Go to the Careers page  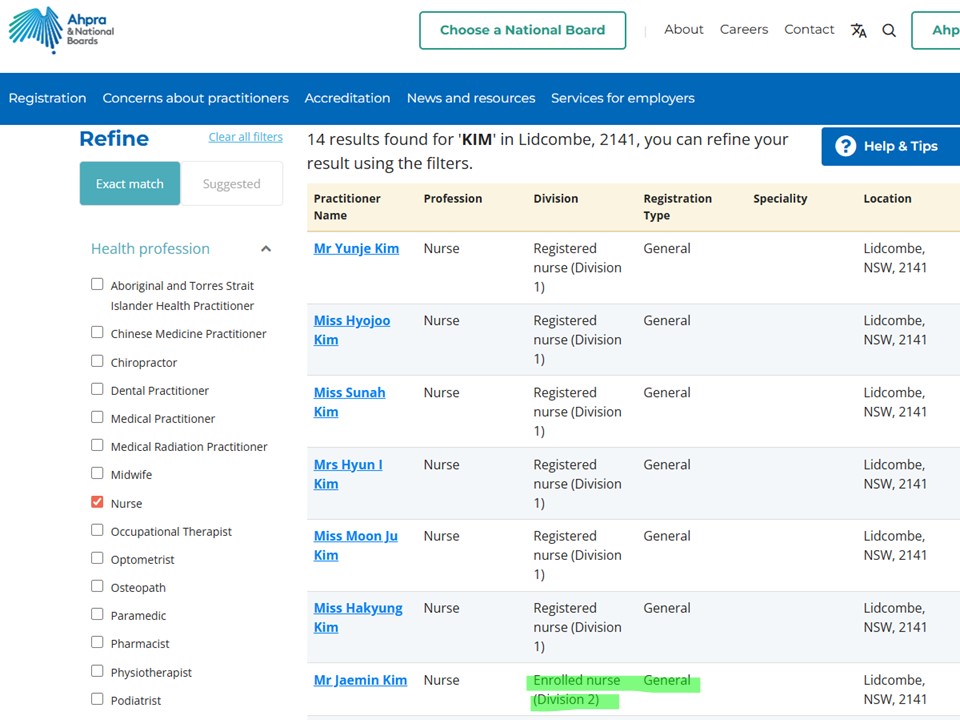(x=744, y=30)
